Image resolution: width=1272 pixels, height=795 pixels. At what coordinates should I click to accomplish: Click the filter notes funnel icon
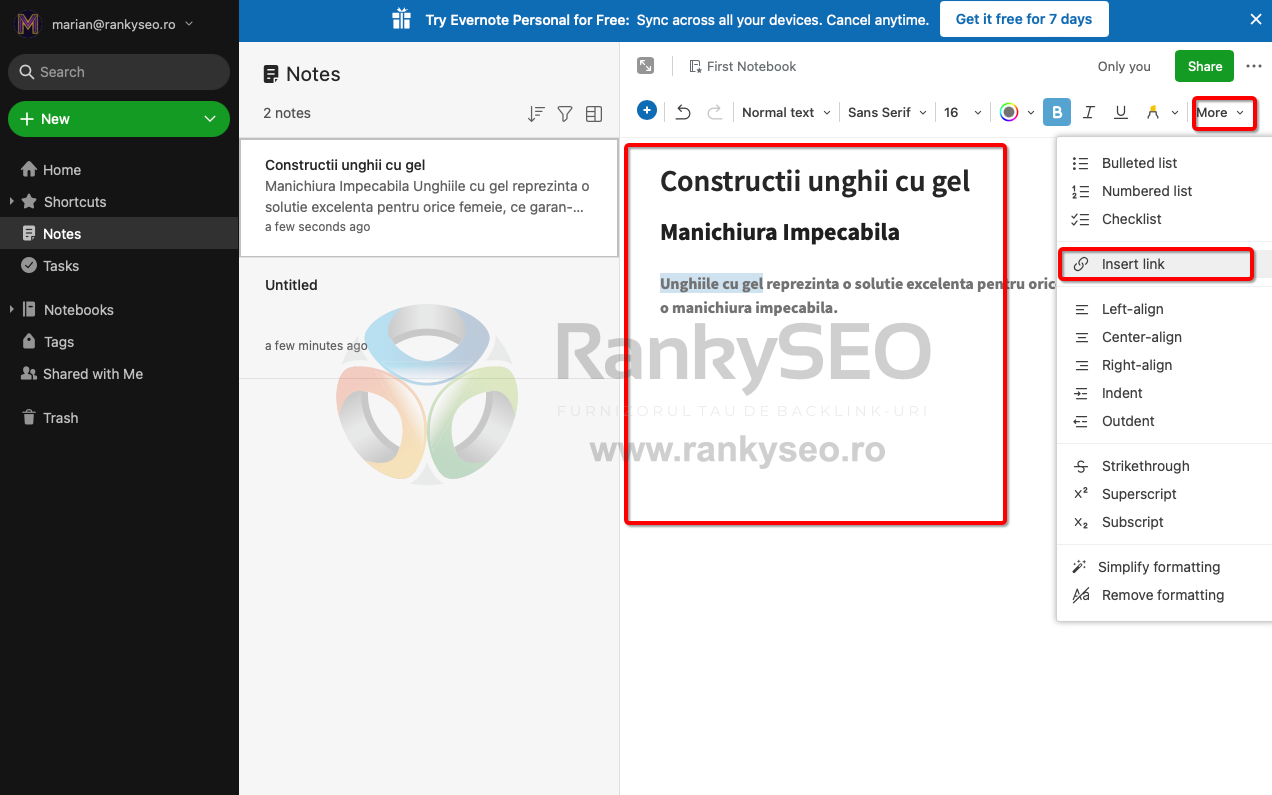565,114
